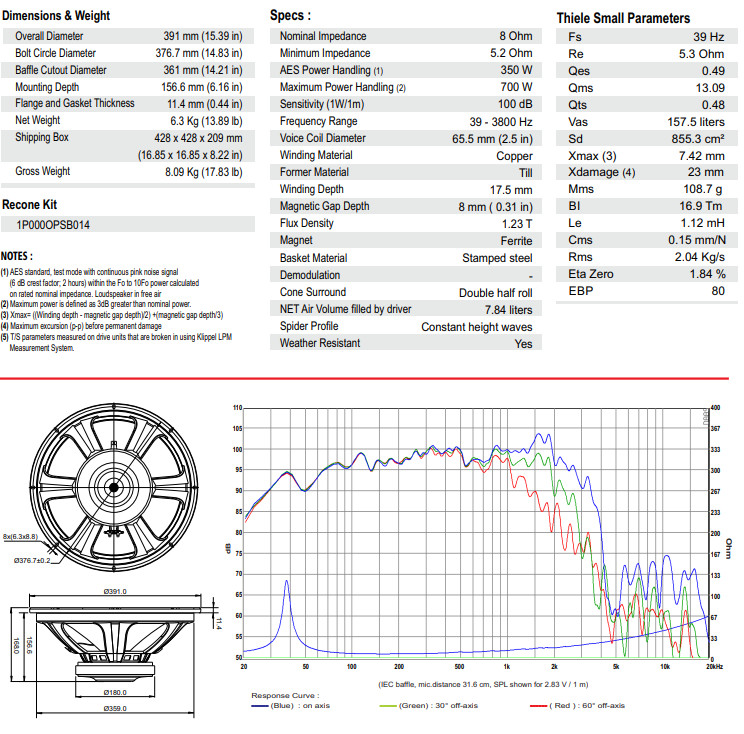Click the 'Nominal Impedance' label
744x734 pixels.
tap(323, 36)
